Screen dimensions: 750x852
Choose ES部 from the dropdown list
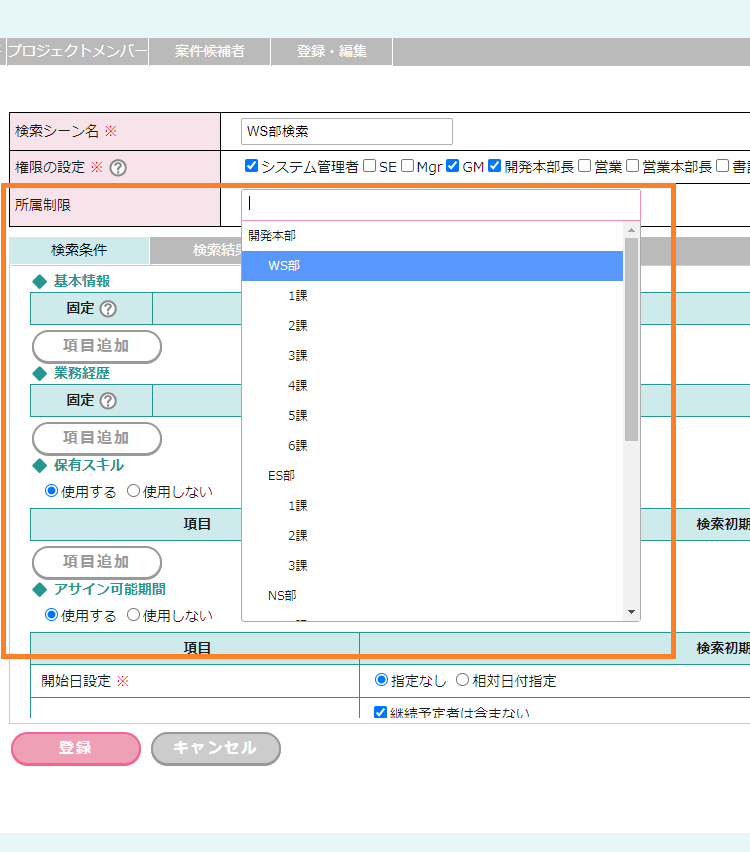pos(282,476)
